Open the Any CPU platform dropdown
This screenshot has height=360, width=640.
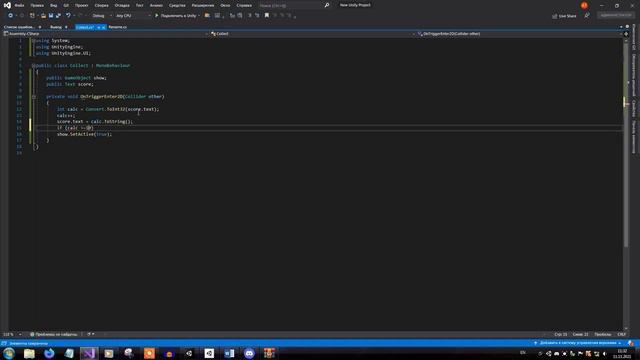click(x=133, y=16)
